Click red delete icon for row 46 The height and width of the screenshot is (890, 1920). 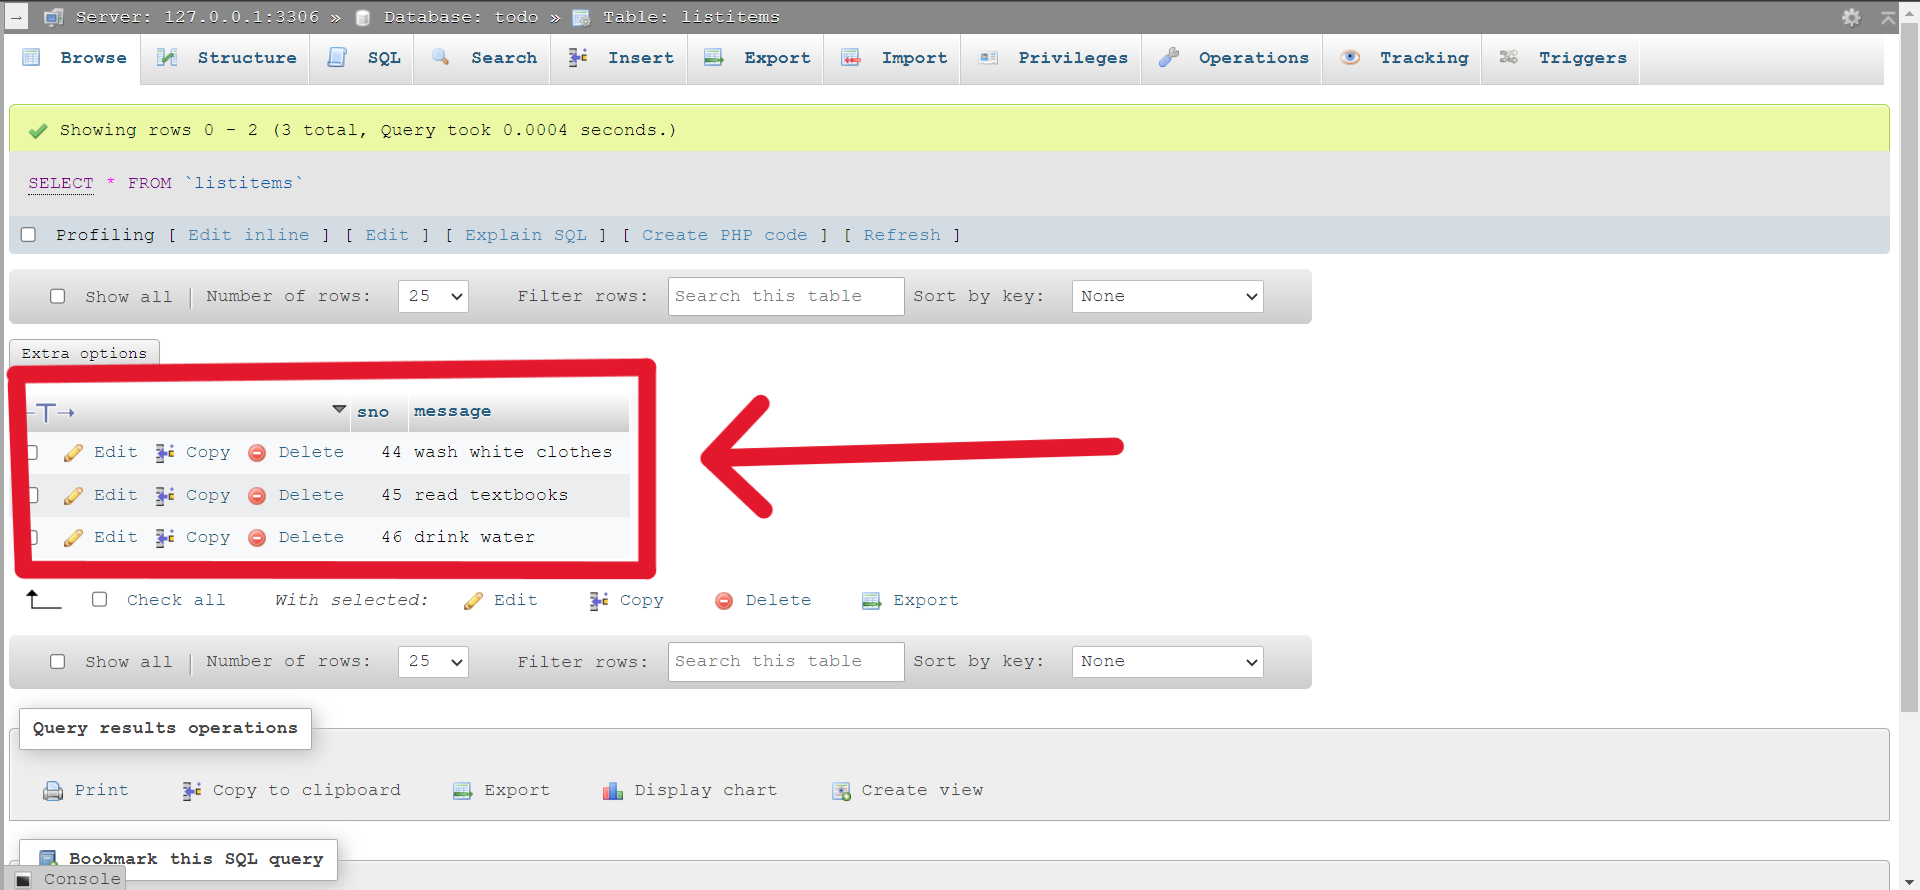(257, 538)
